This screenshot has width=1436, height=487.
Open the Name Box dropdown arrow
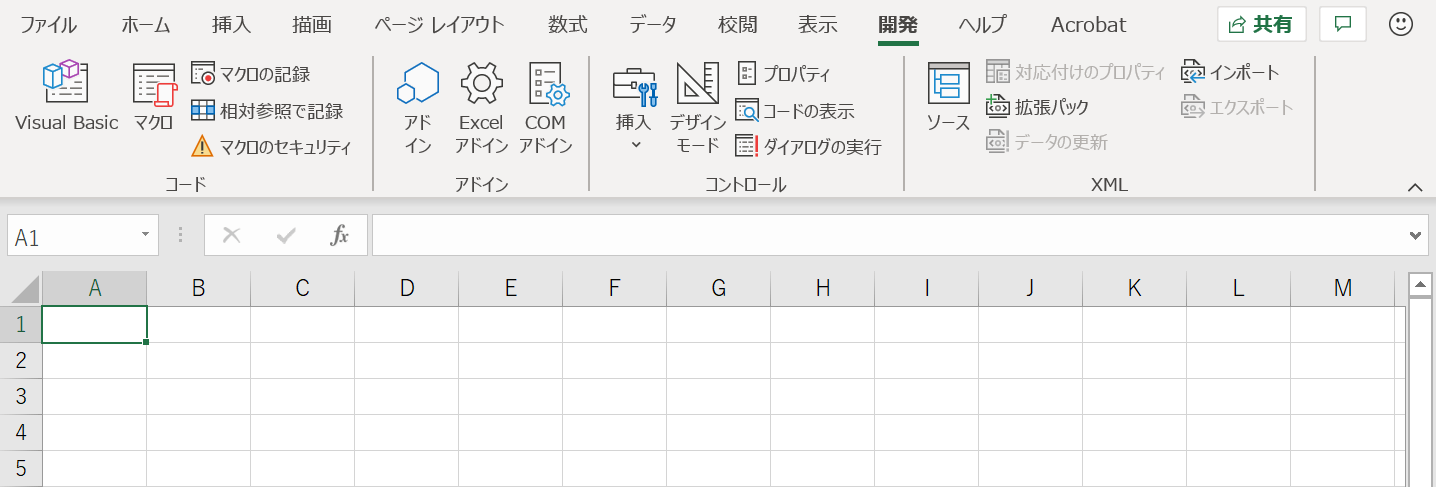145,236
